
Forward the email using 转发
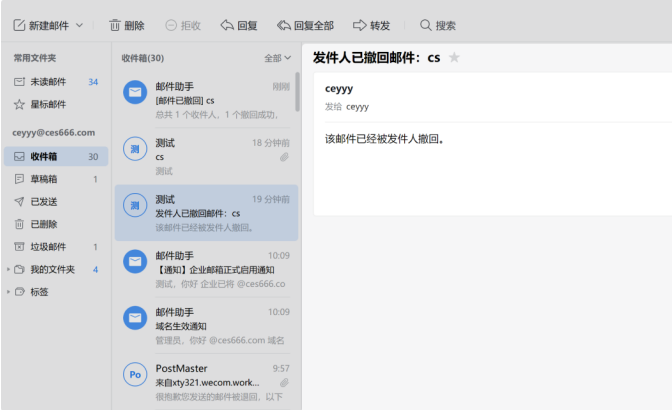[370, 24]
